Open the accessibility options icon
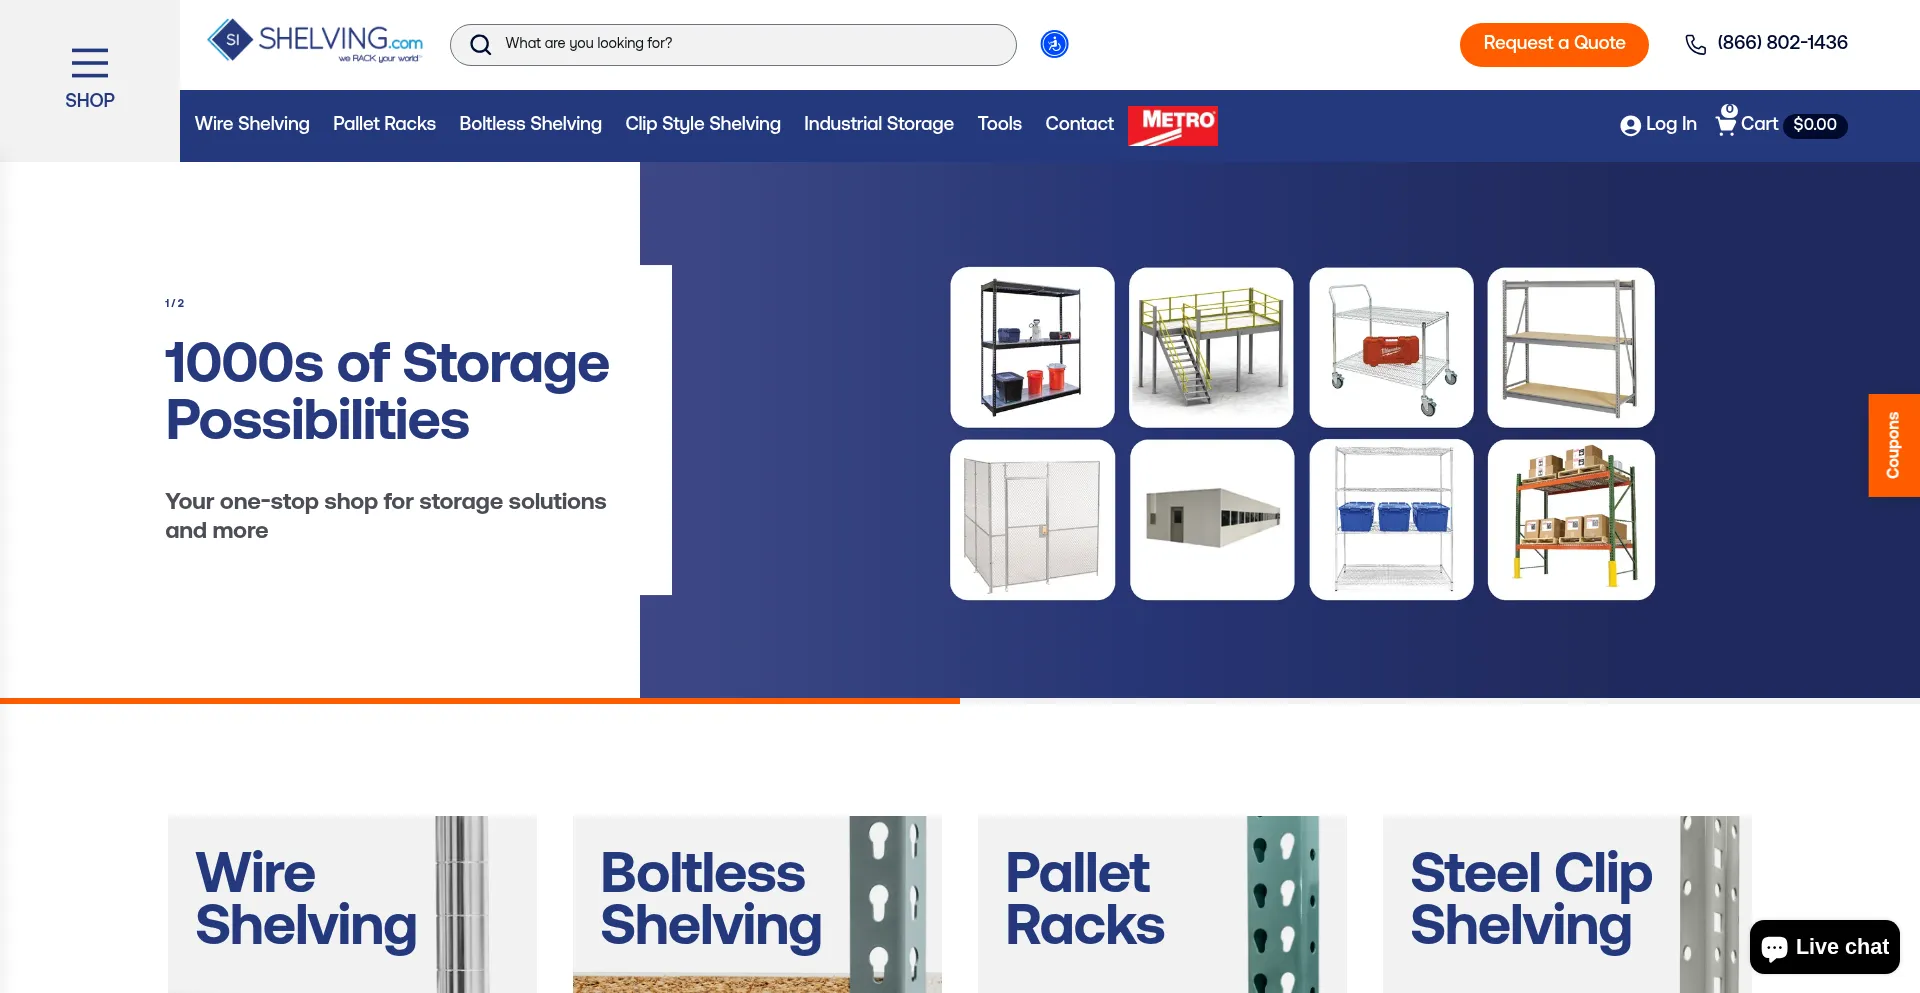 [1054, 44]
